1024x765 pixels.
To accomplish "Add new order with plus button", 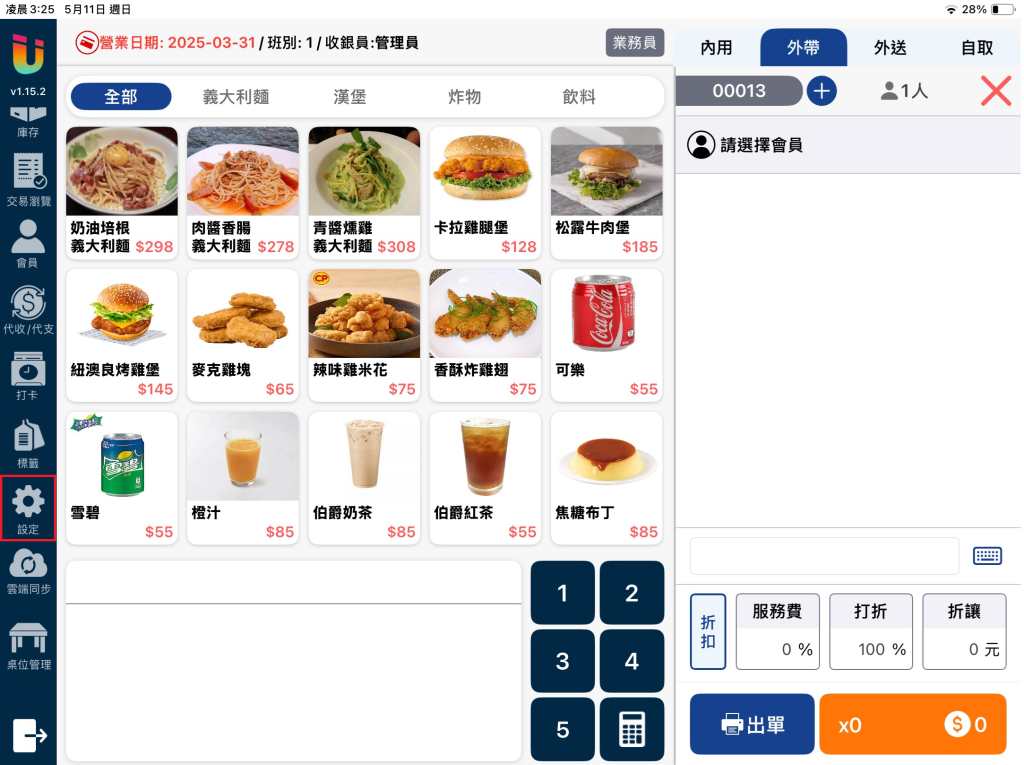I will coord(822,91).
